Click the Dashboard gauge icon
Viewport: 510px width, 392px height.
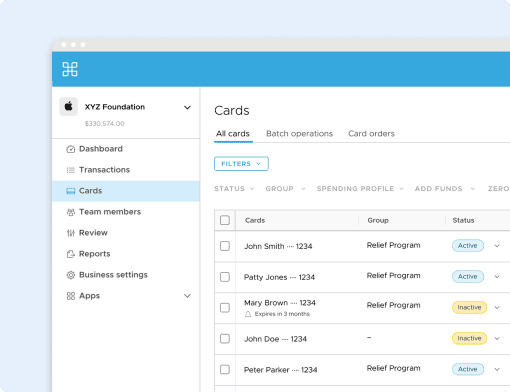pyautogui.click(x=71, y=149)
